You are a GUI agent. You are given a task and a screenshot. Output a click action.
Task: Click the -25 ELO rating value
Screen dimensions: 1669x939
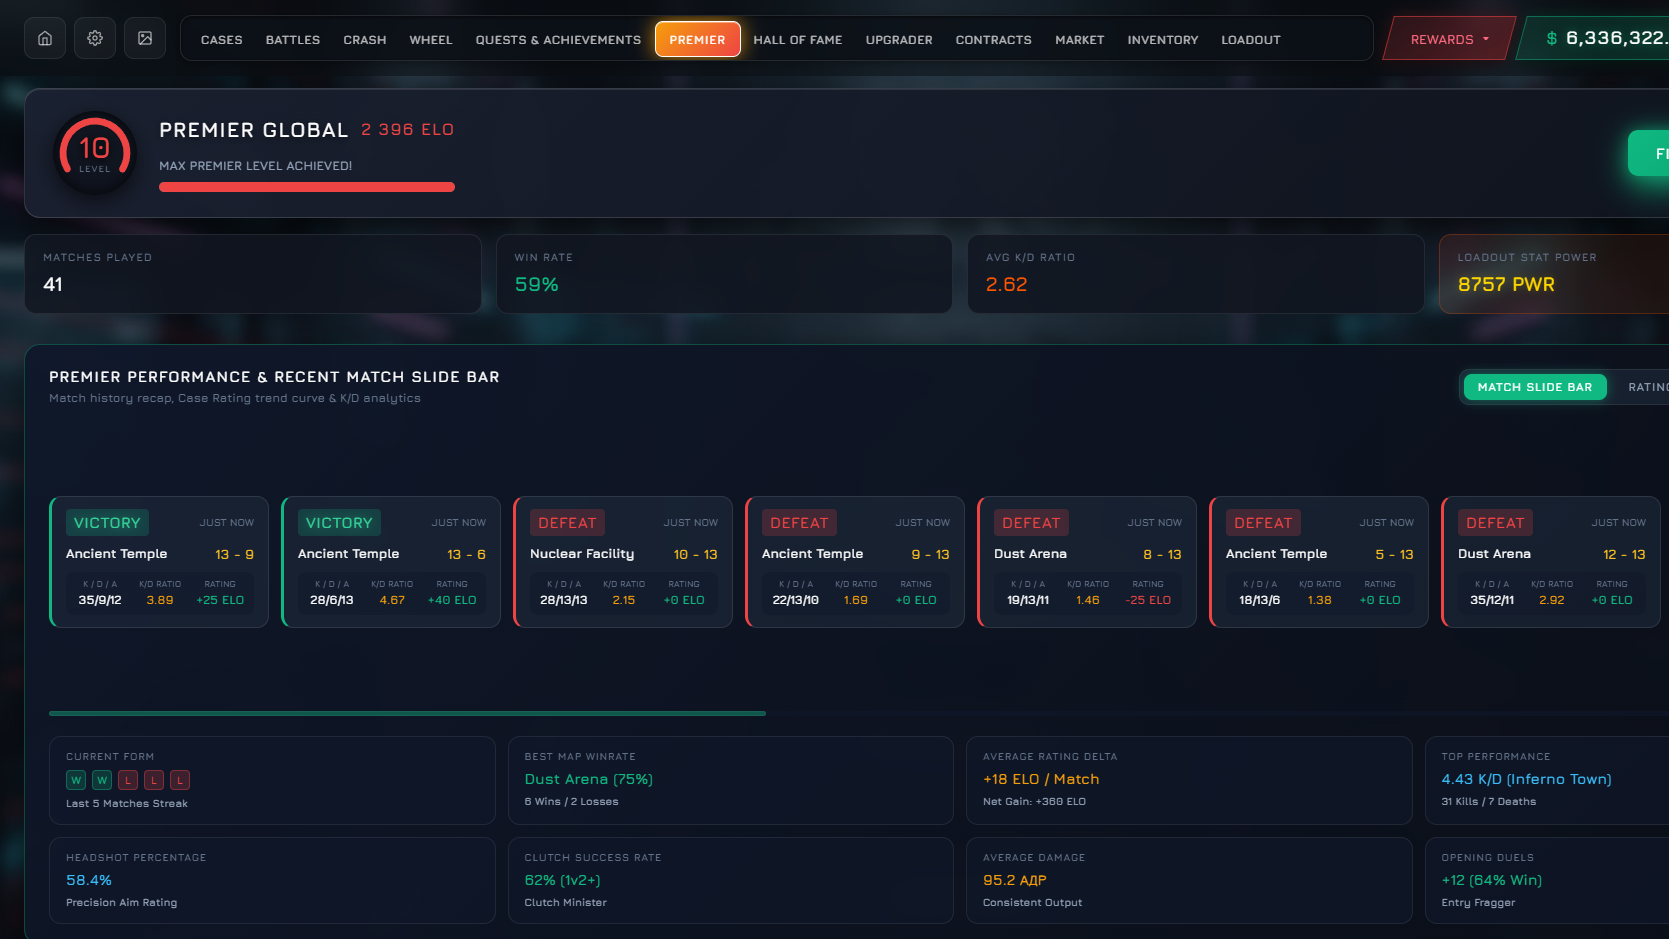tap(1148, 600)
